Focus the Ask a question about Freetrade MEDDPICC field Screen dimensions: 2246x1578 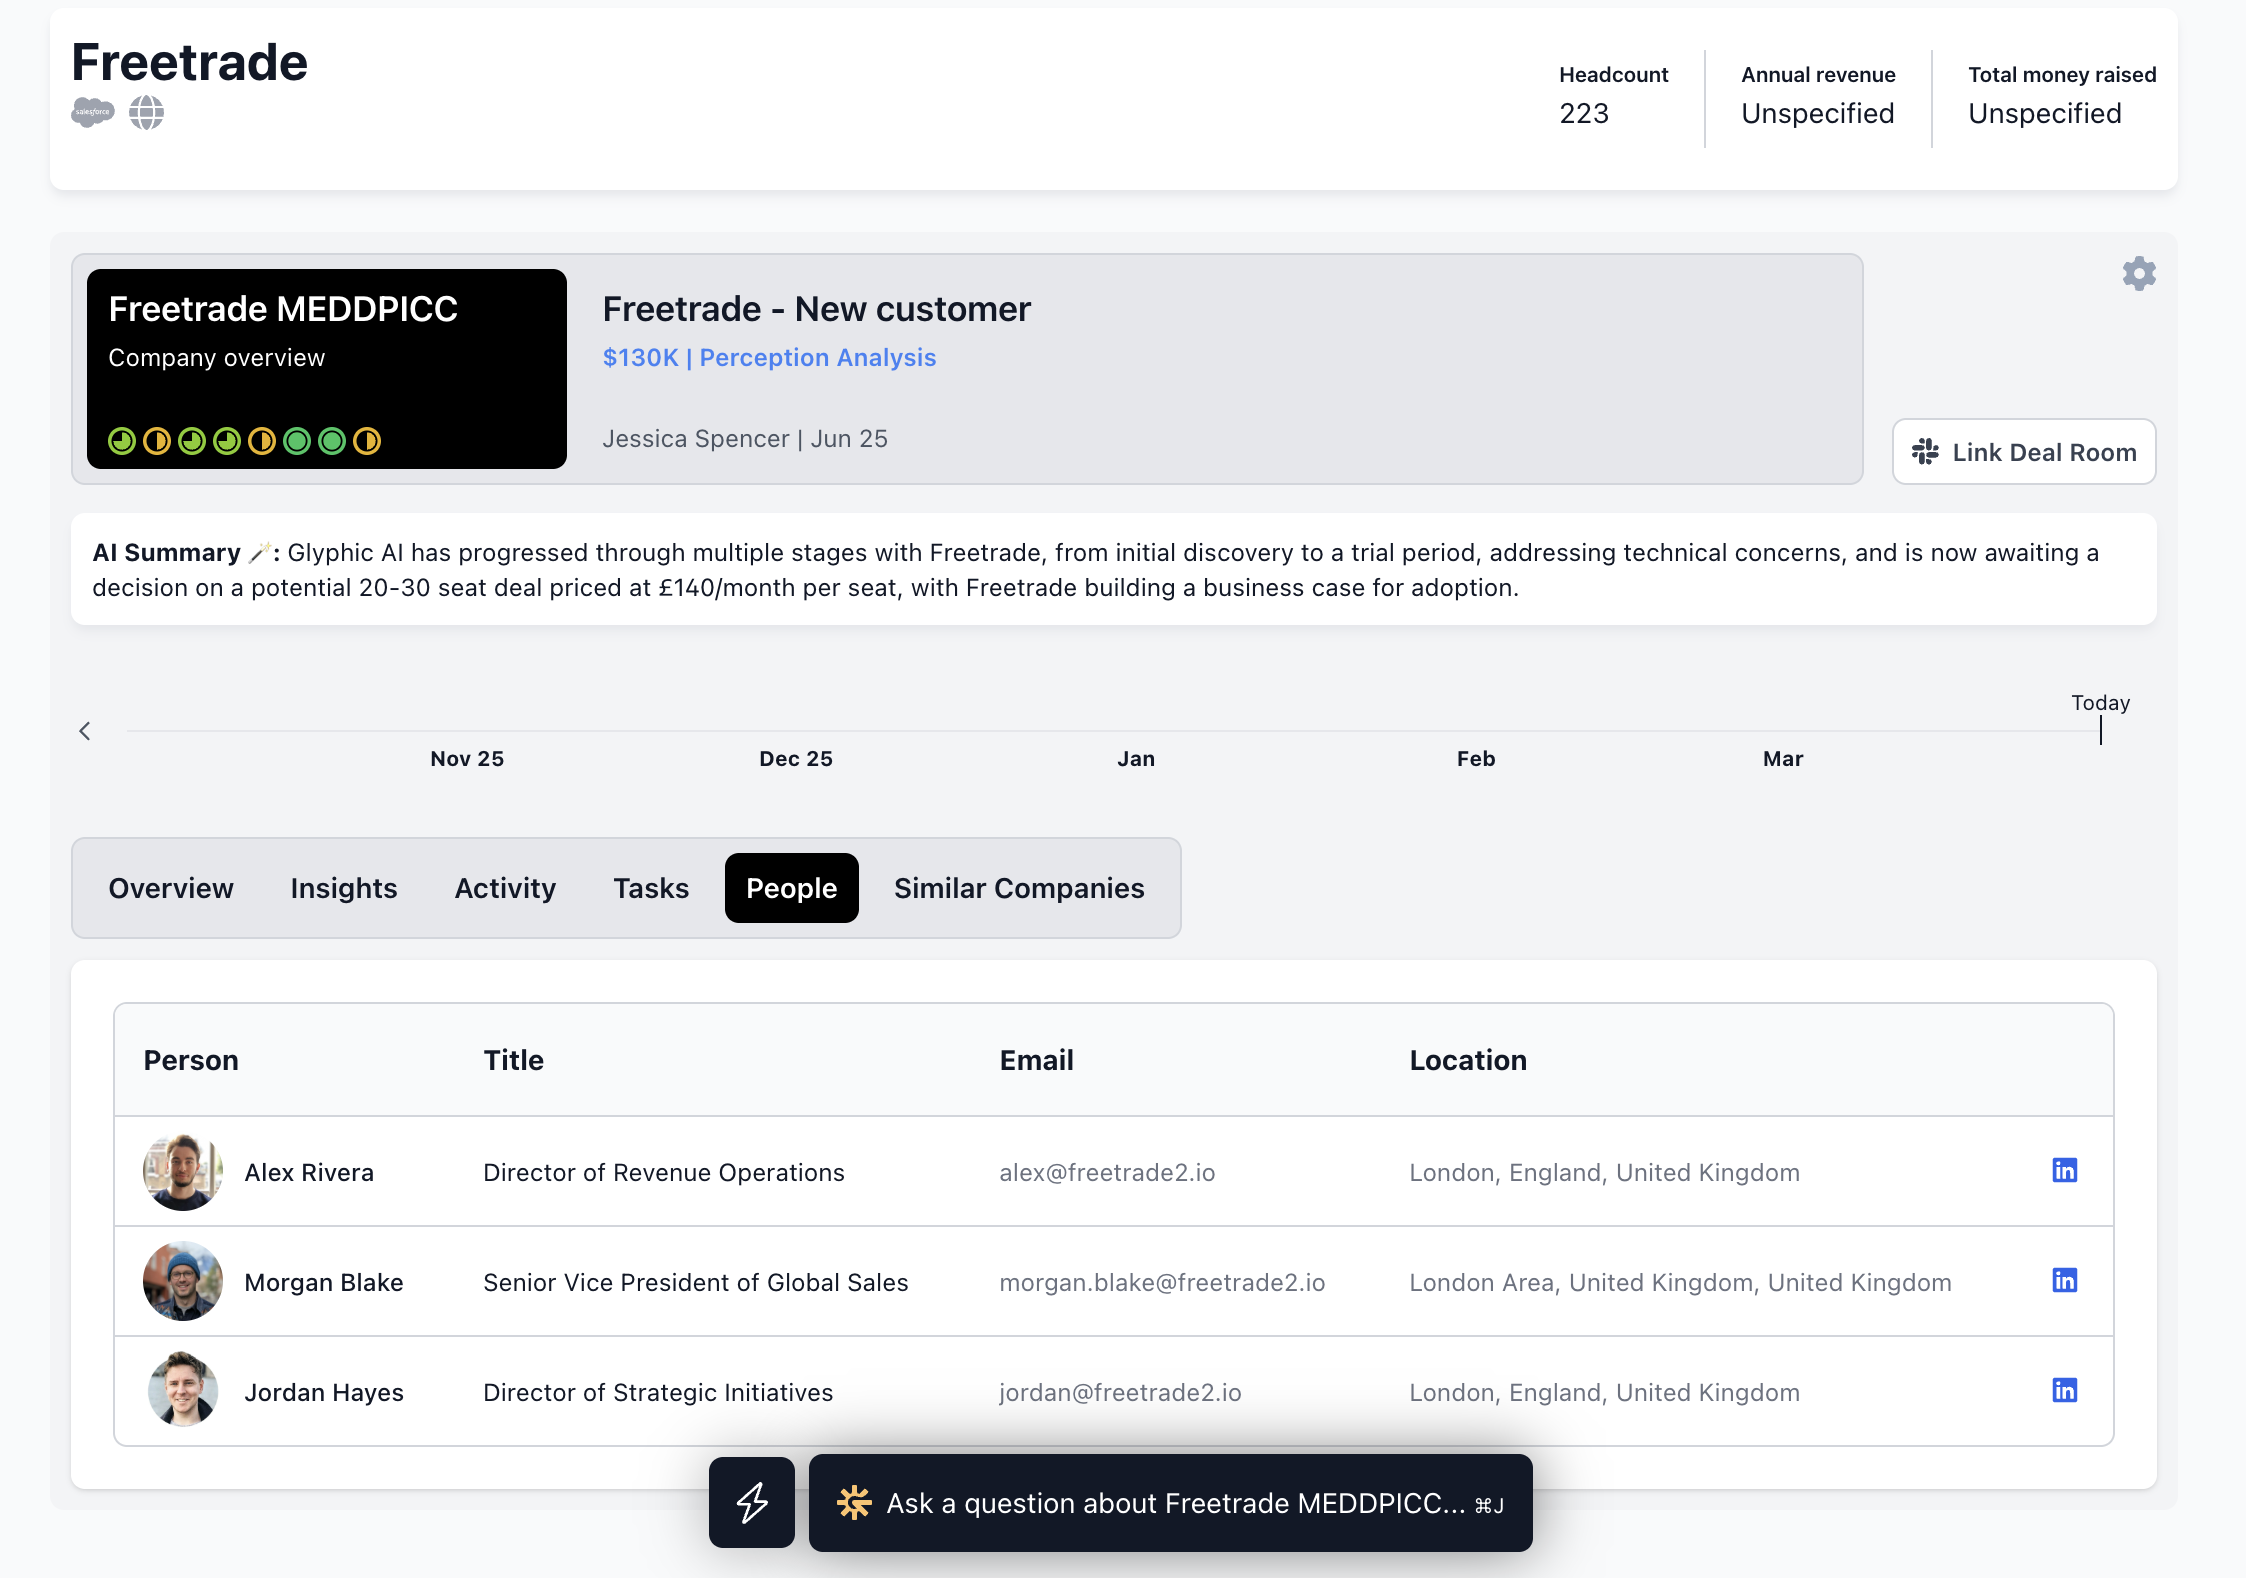[x=1171, y=1503]
